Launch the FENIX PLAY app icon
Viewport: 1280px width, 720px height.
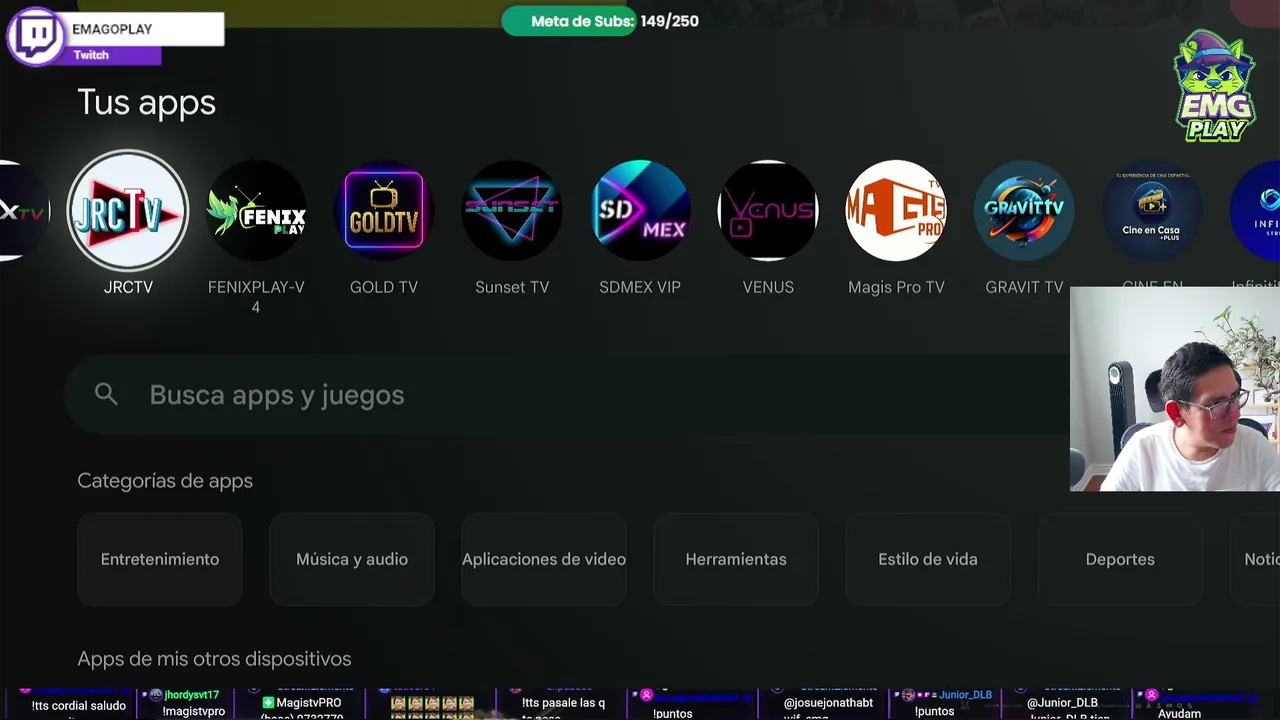click(256, 211)
